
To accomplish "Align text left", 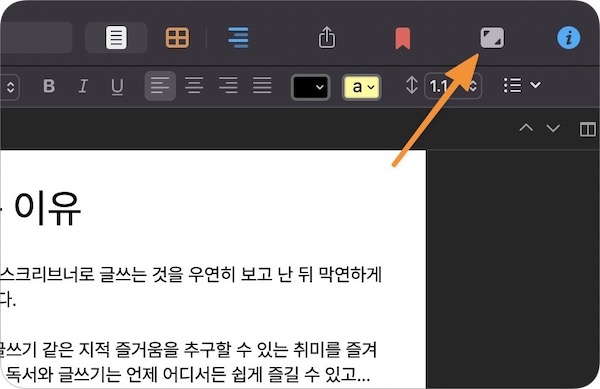I will 160,85.
